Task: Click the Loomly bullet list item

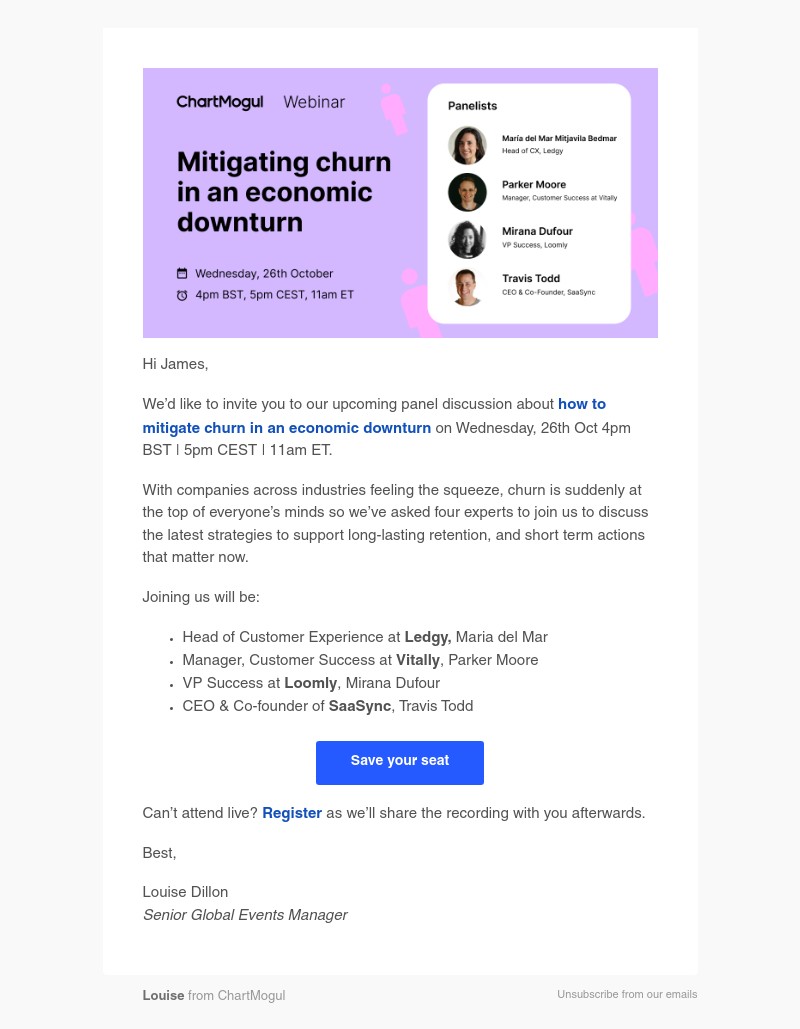Action: tap(311, 684)
